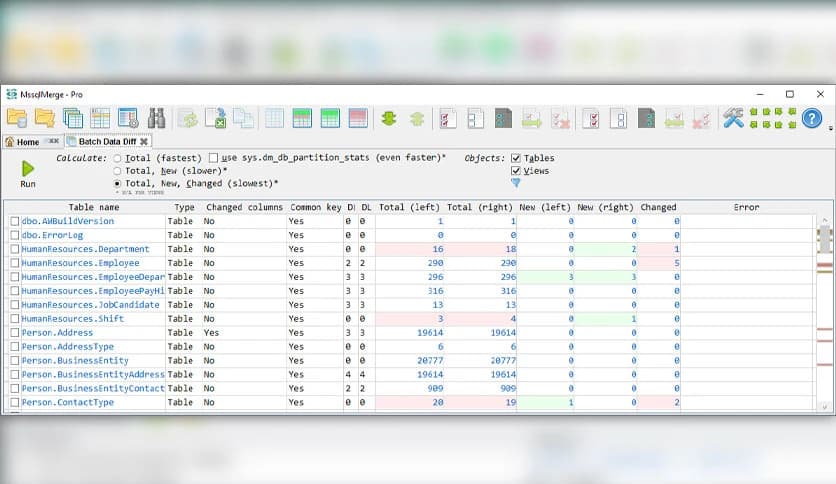The height and width of the screenshot is (484, 836).
Task: Open settings with the wrench tools icon
Action: click(x=733, y=118)
